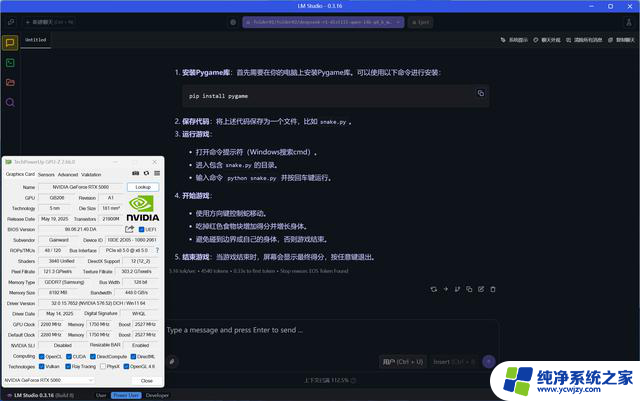Switch to the Advanced tab
The image size is (640, 401).
point(68,174)
